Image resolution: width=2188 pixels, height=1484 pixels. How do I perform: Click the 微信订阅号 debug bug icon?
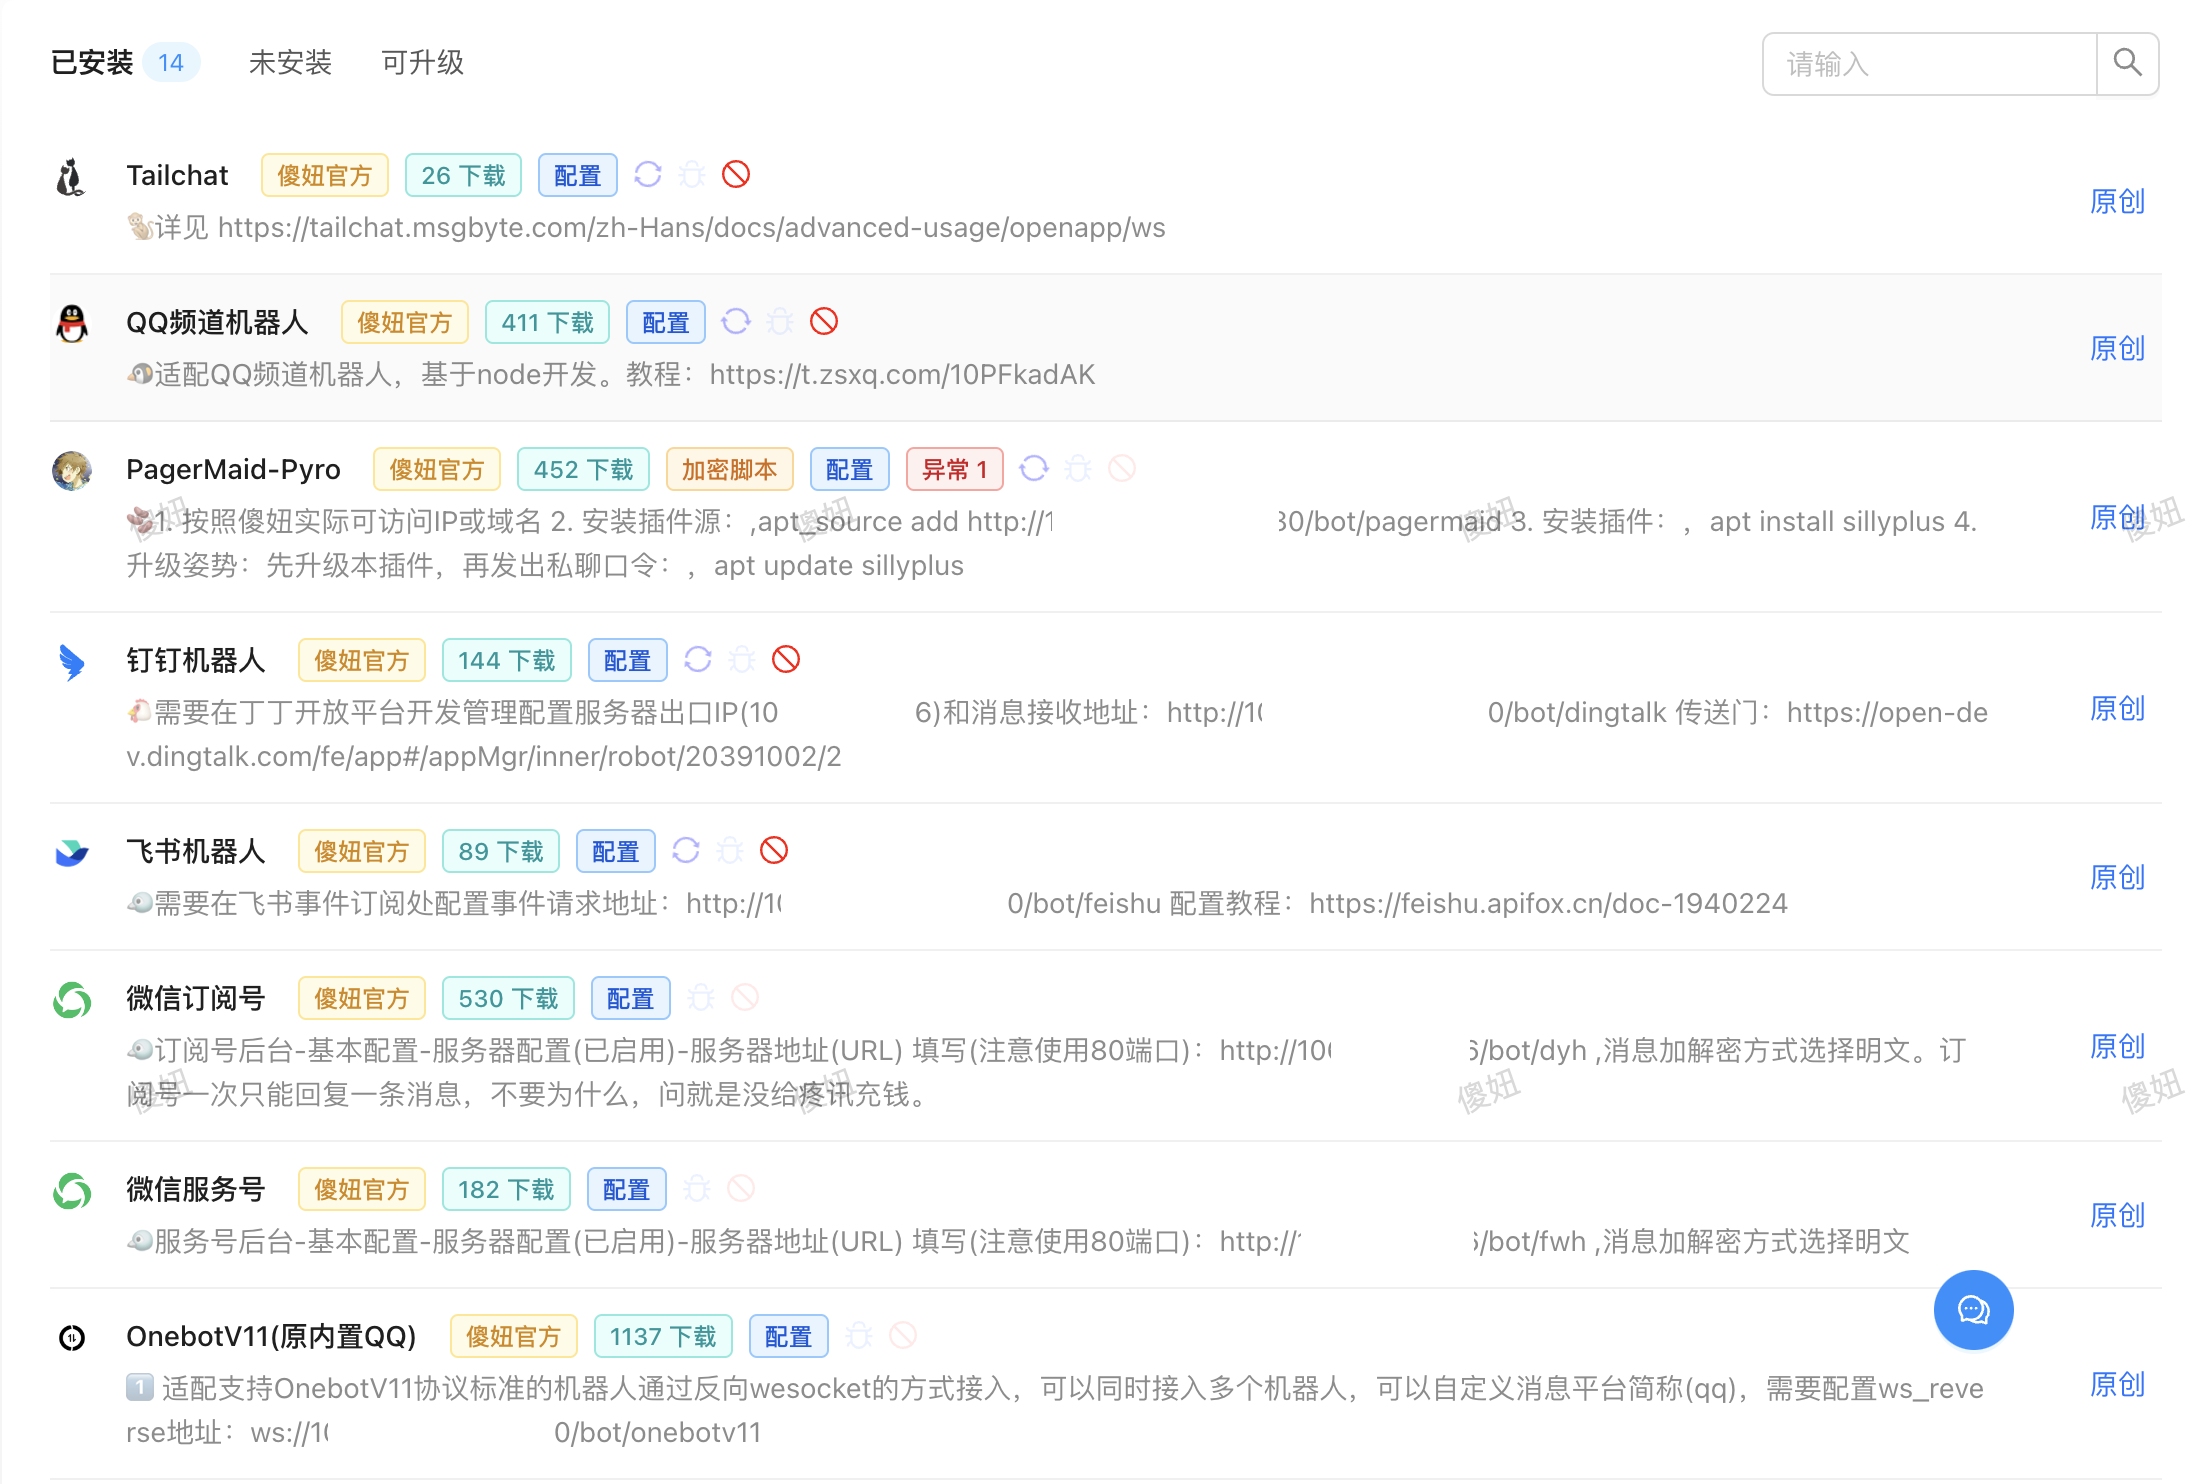(701, 998)
